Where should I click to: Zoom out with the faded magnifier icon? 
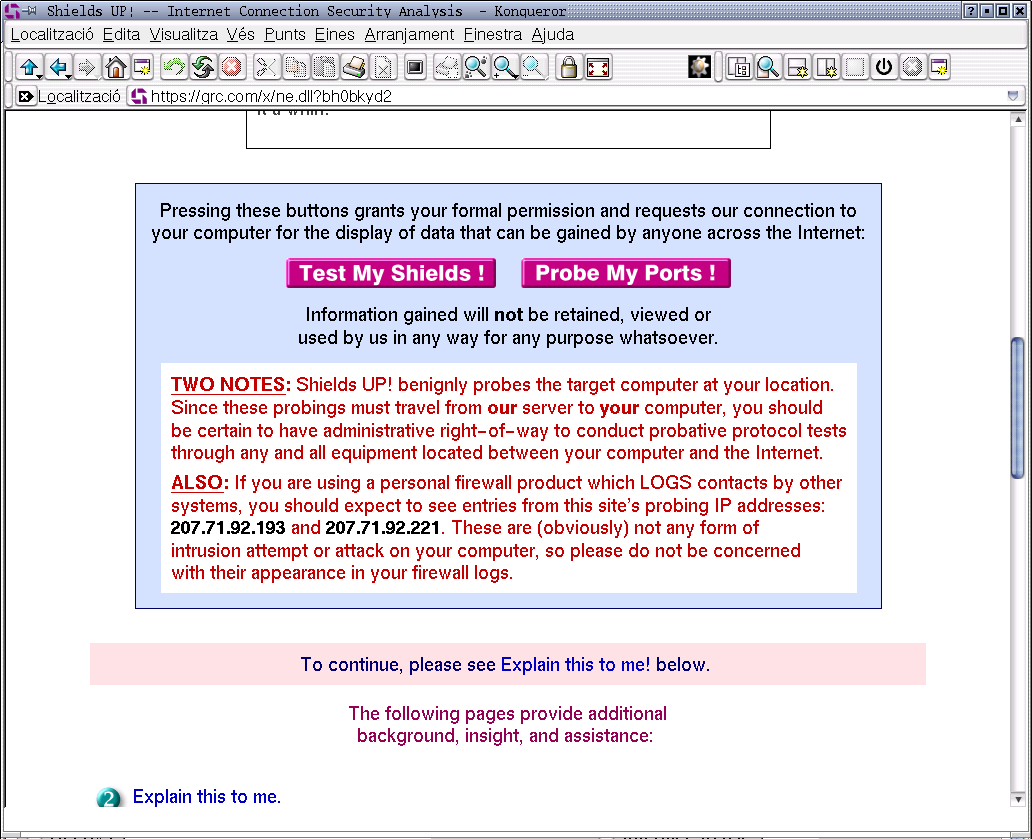(534, 66)
